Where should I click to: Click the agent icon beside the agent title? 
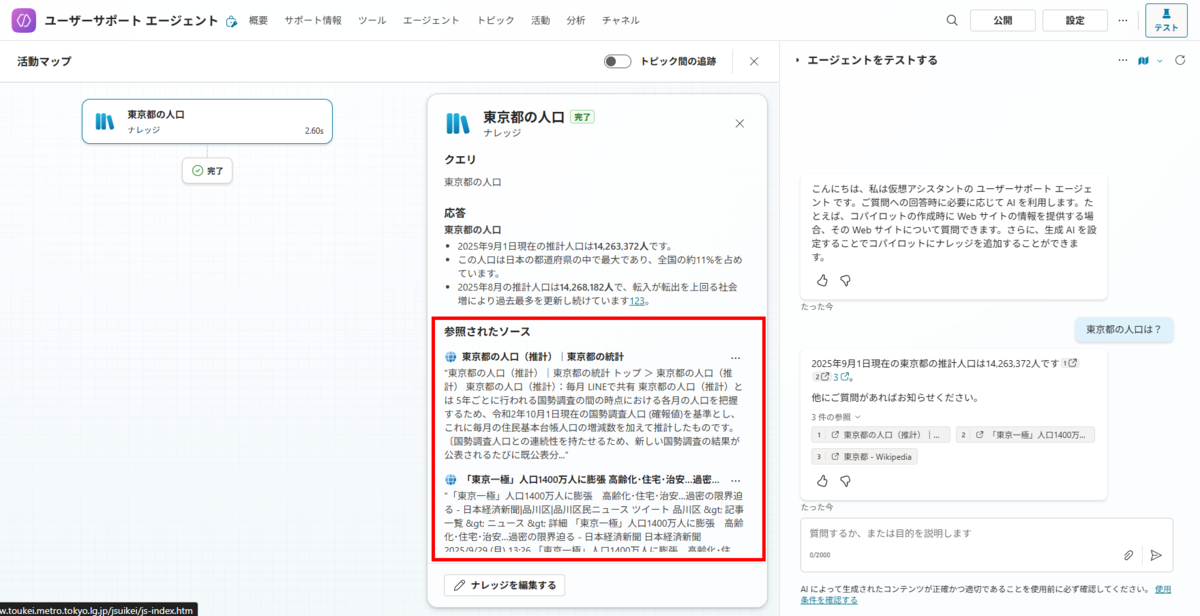click(x=232, y=21)
